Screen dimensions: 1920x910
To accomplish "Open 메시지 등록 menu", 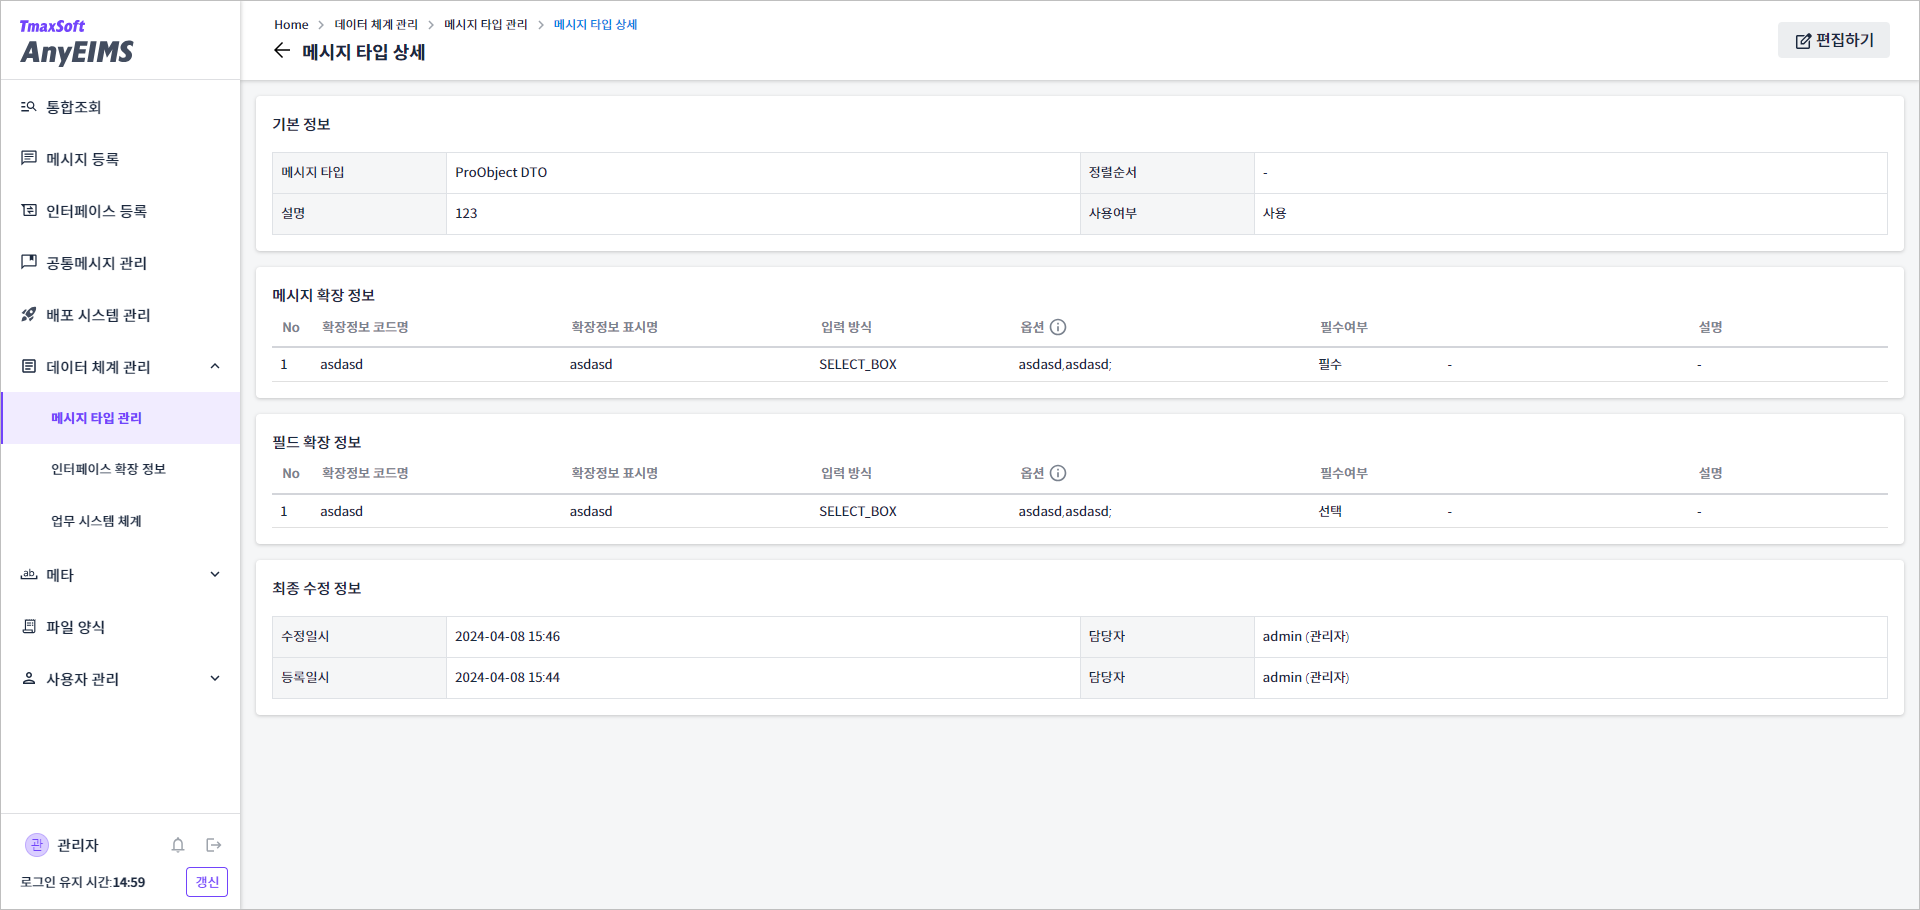I will coord(120,159).
